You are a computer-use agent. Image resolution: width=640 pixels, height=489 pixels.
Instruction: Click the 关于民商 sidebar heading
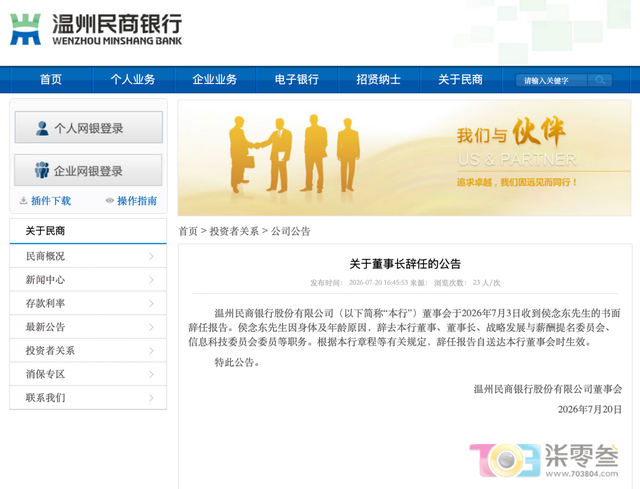click(45, 231)
